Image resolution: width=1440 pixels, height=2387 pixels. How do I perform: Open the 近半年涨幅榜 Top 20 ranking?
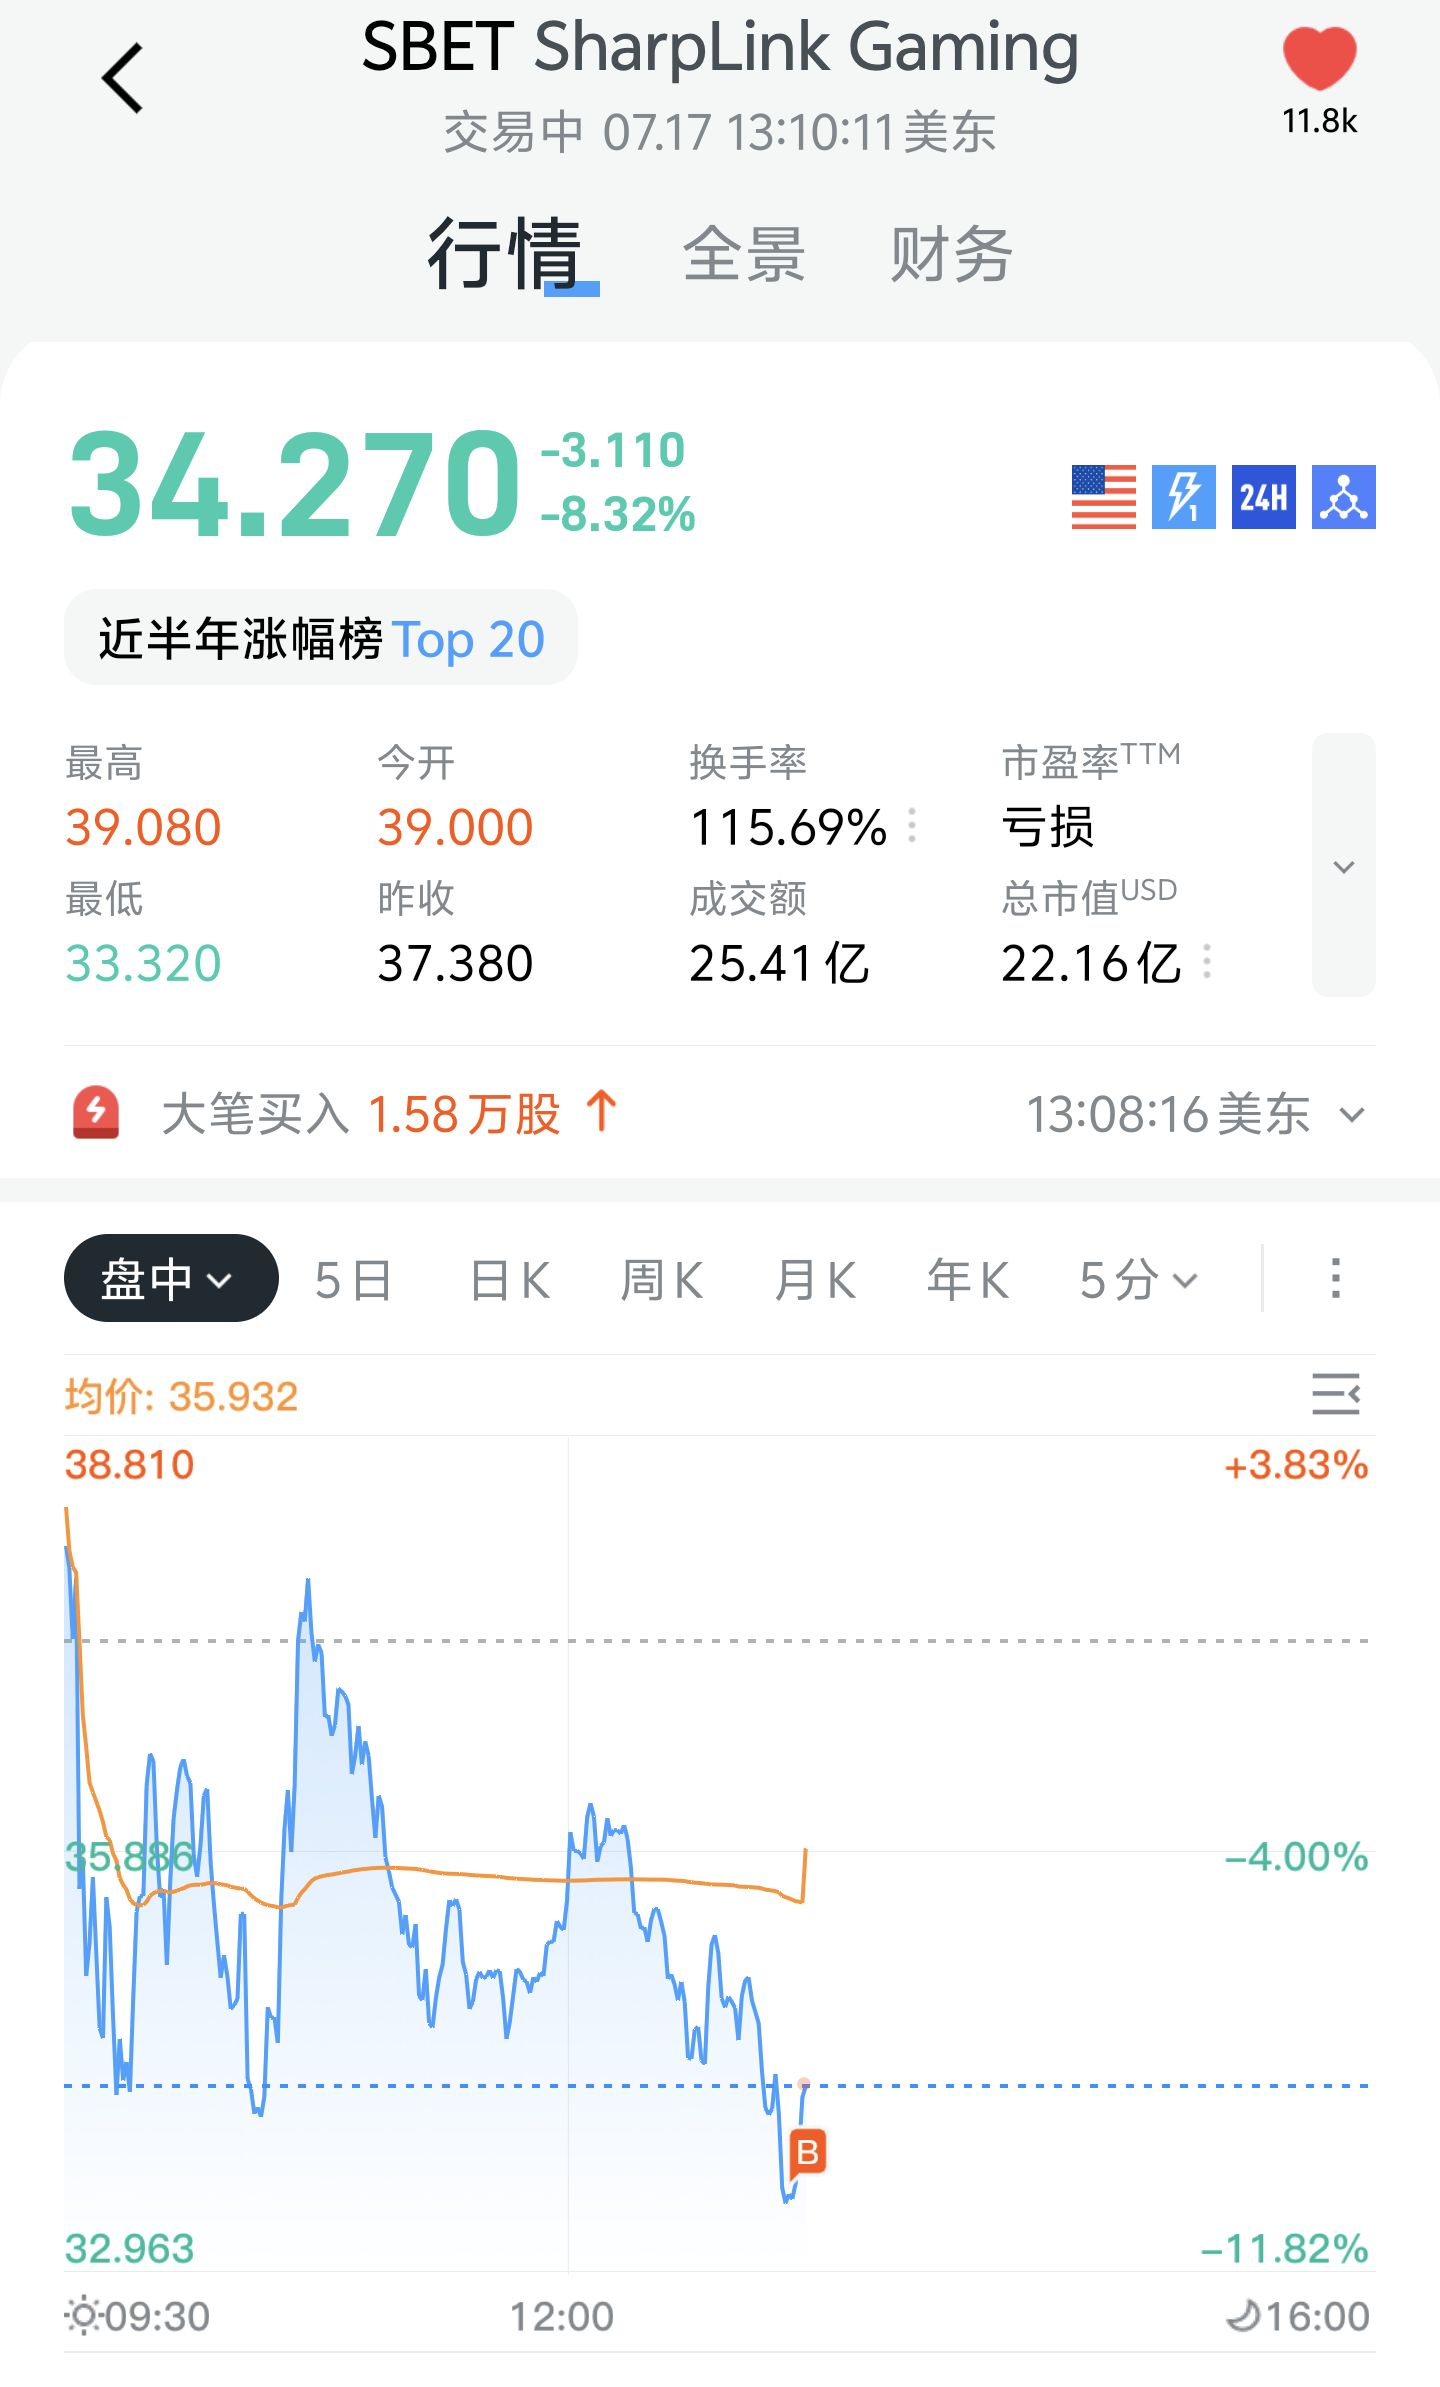click(x=321, y=638)
